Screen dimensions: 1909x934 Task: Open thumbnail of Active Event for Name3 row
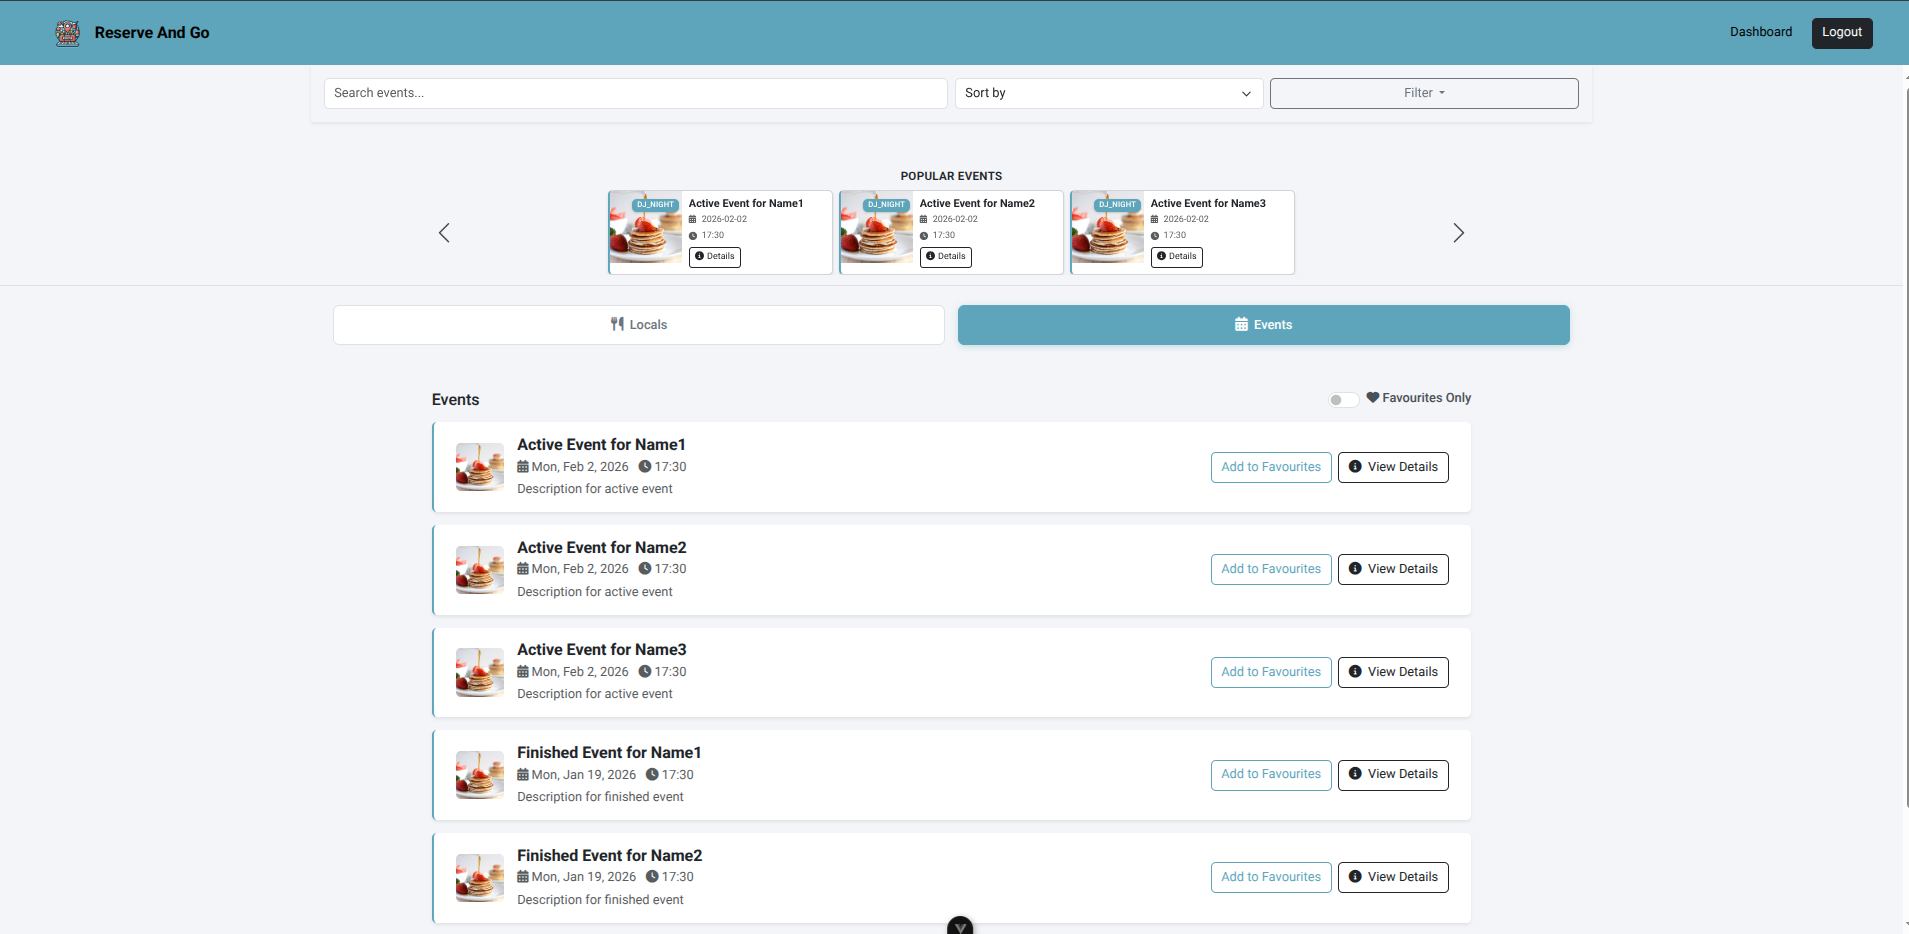point(480,672)
